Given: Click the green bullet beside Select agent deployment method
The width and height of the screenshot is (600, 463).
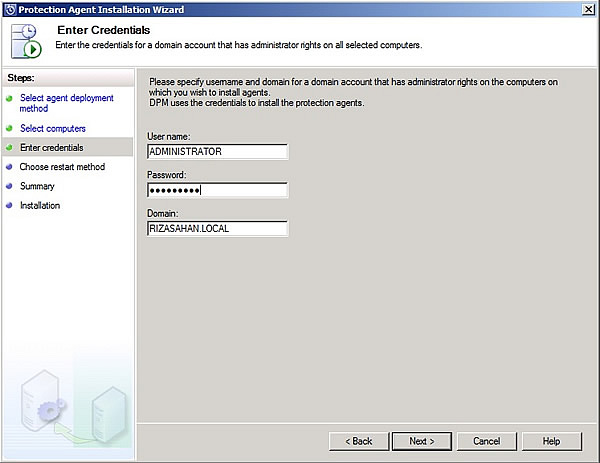Looking at the screenshot, I should [10, 98].
